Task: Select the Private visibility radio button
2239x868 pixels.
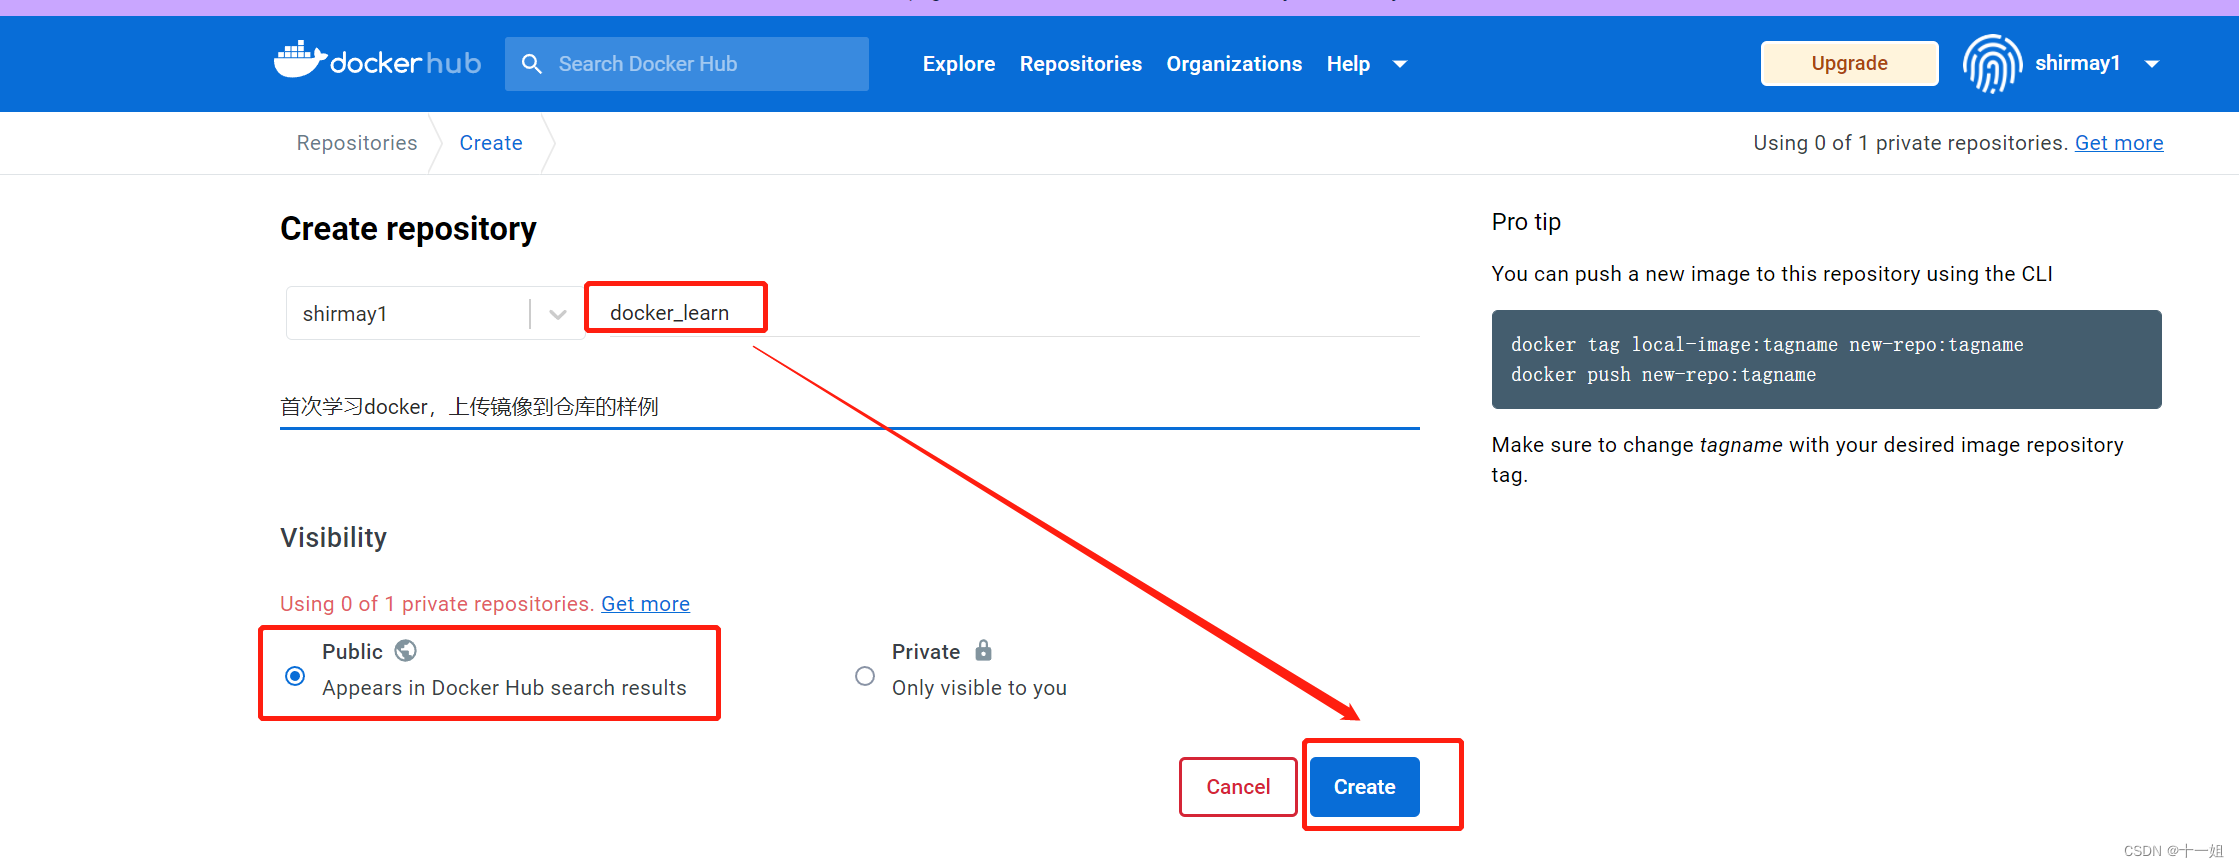Action: 865,676
